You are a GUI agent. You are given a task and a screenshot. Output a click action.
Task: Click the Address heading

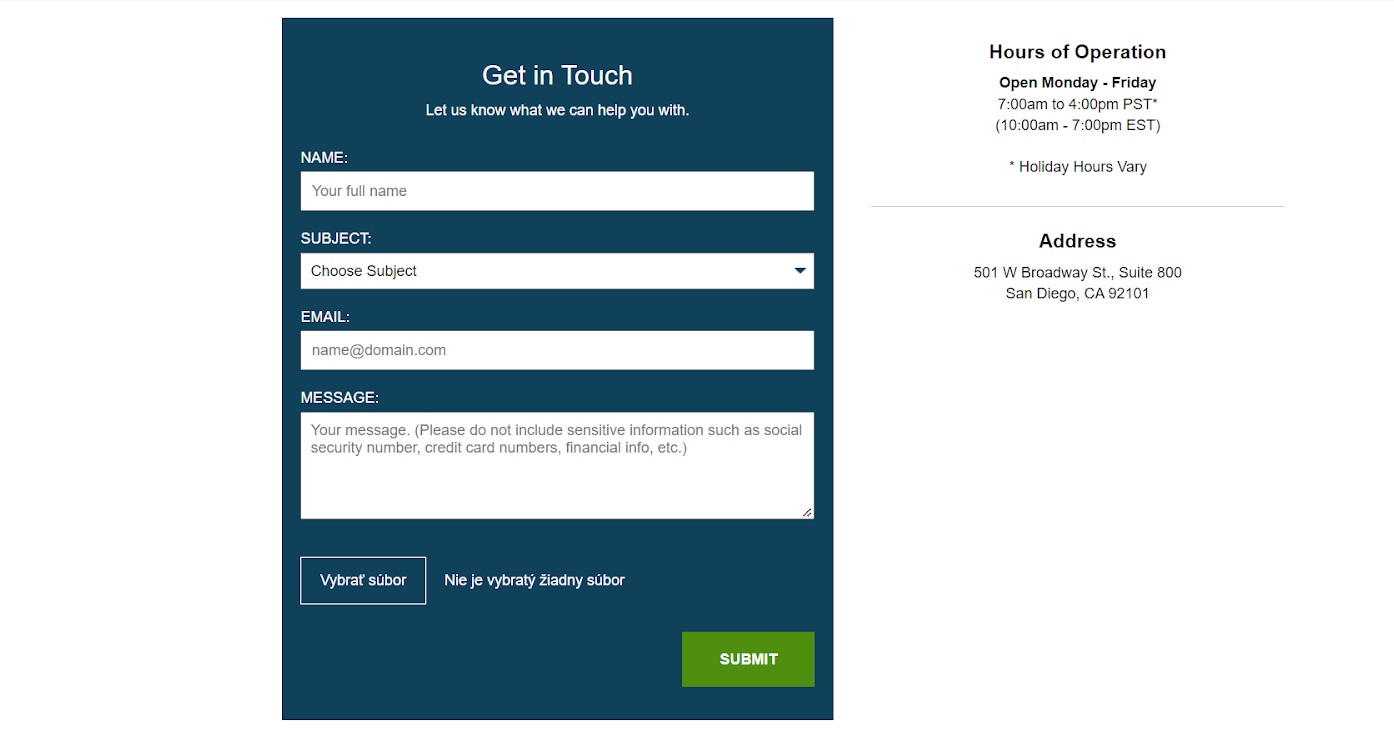pos(1077,241)
